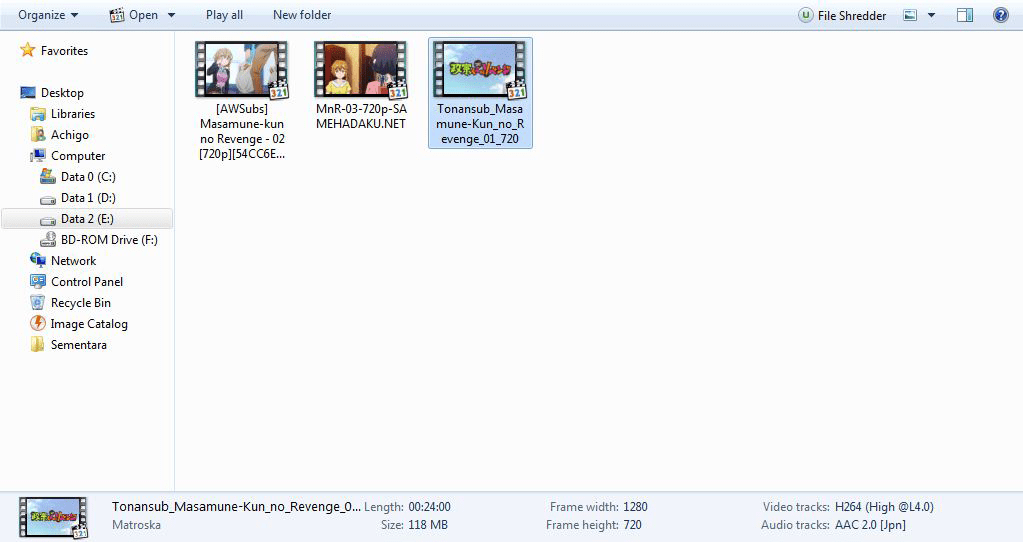Click the Image Catalog lightning icon
The width and height of the screenshot is (1023, 542).
[38, 323]
